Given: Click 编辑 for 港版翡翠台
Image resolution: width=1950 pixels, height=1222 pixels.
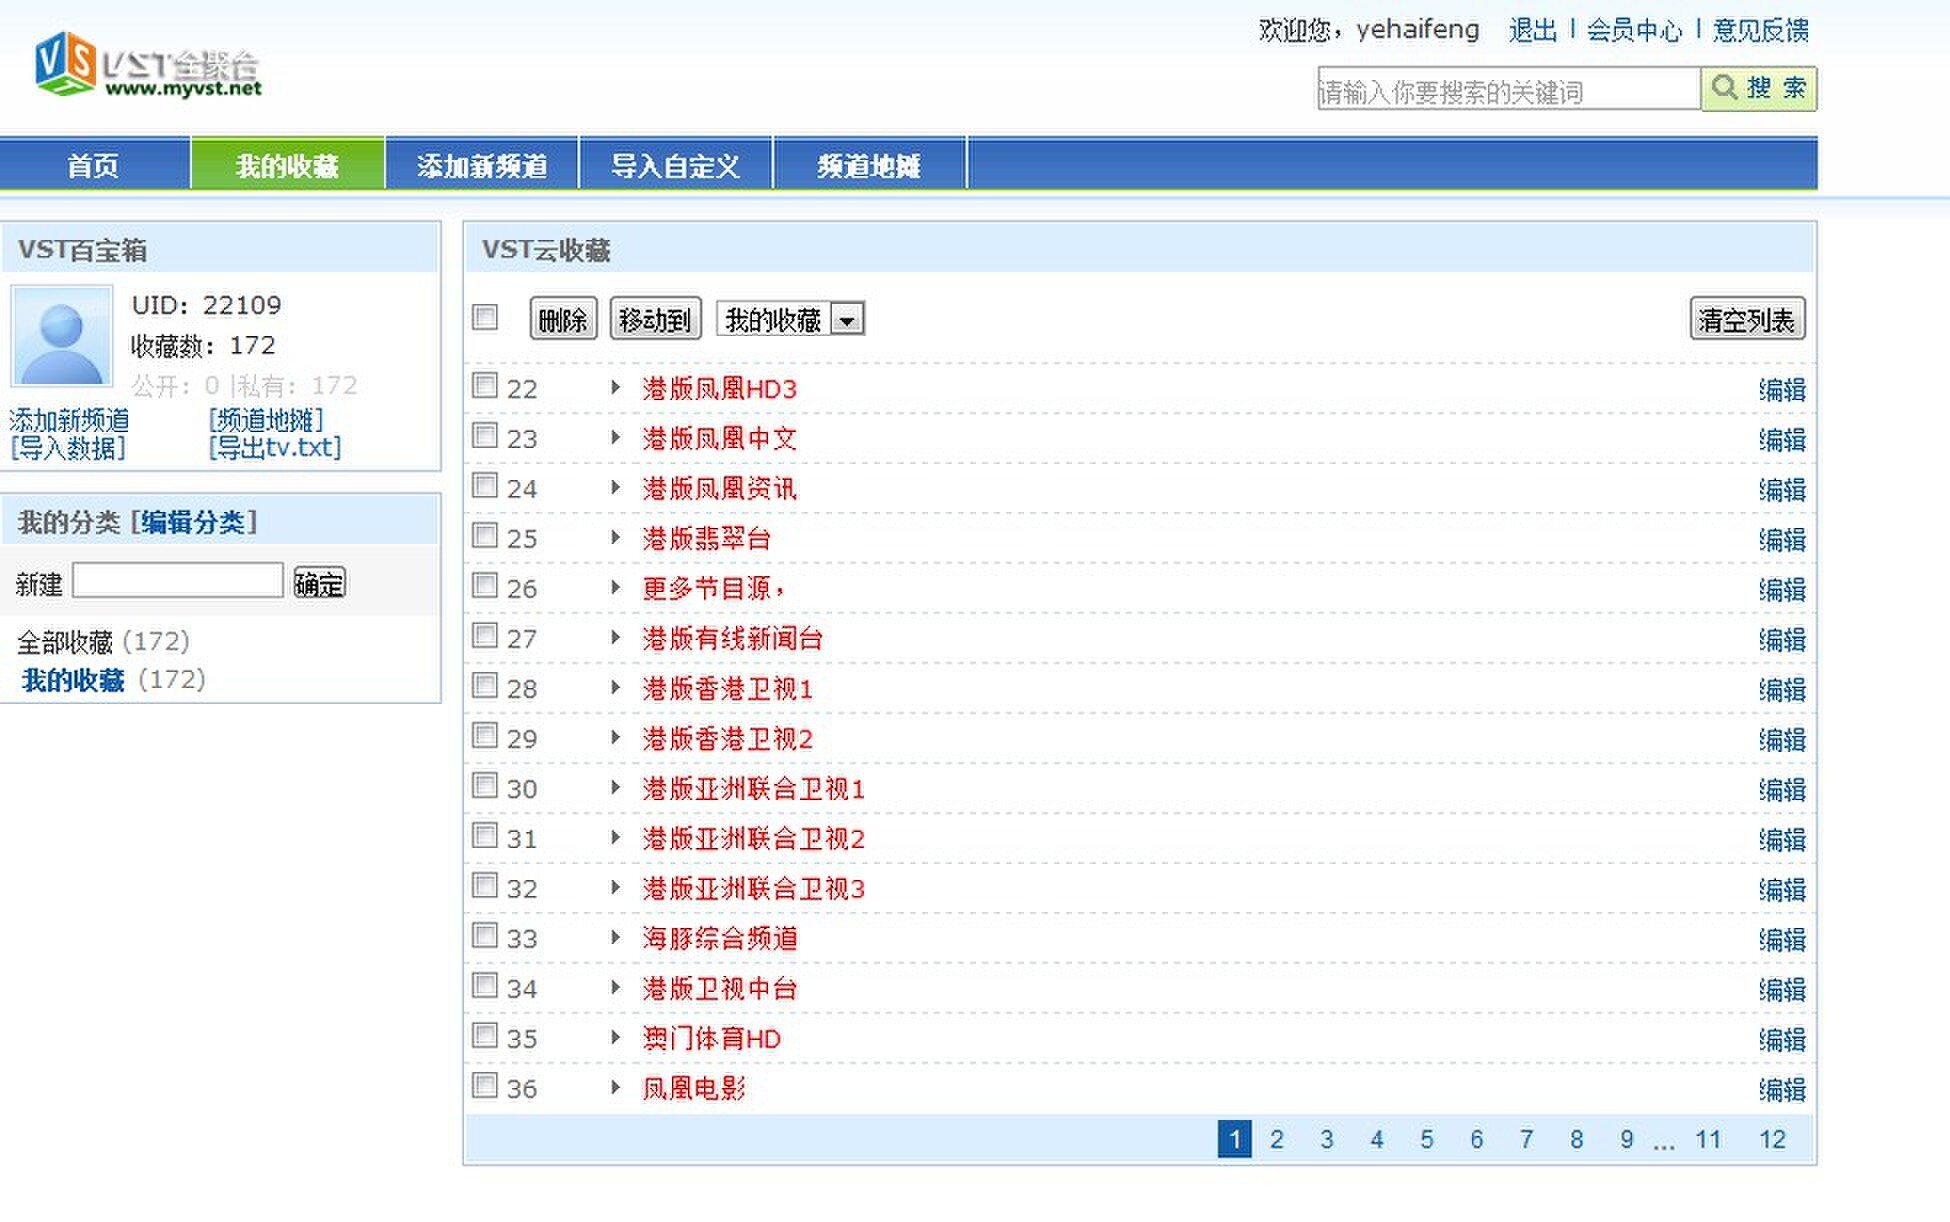Looking at the screenshot, I should click(x=1782, y=539).
